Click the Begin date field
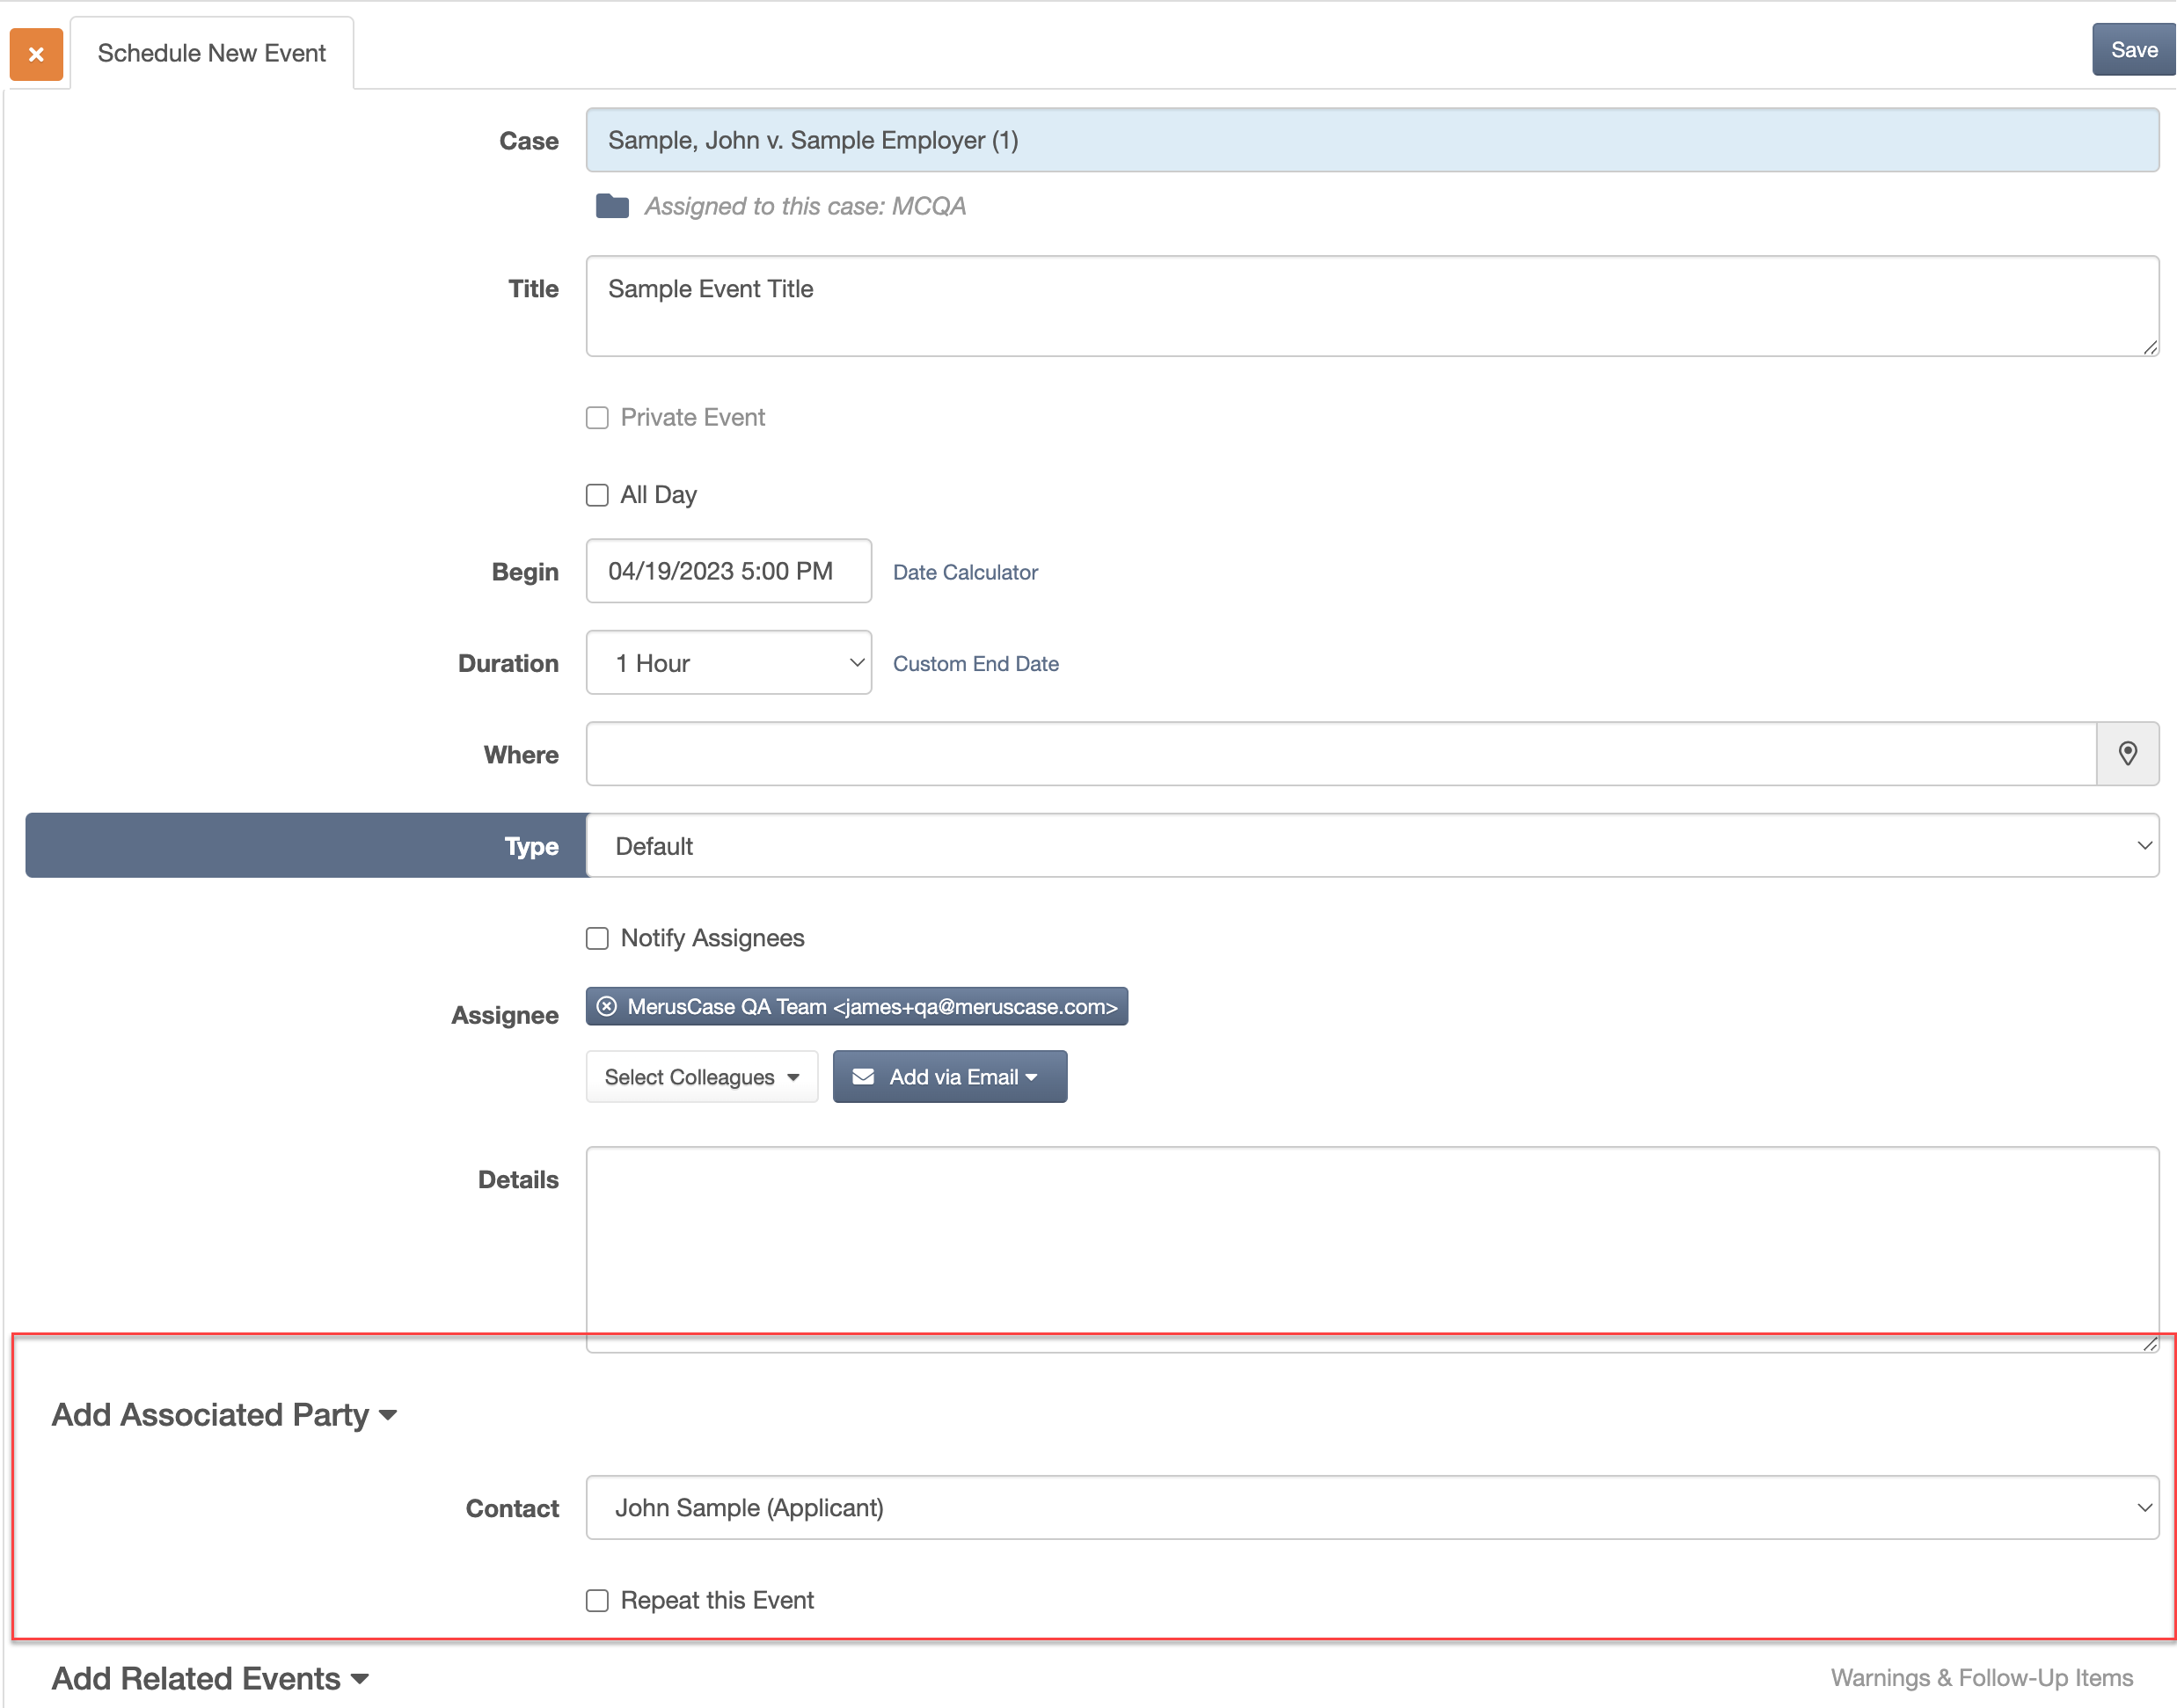The height and width of the screenshot is (1708, 2177). click(728, 571)
